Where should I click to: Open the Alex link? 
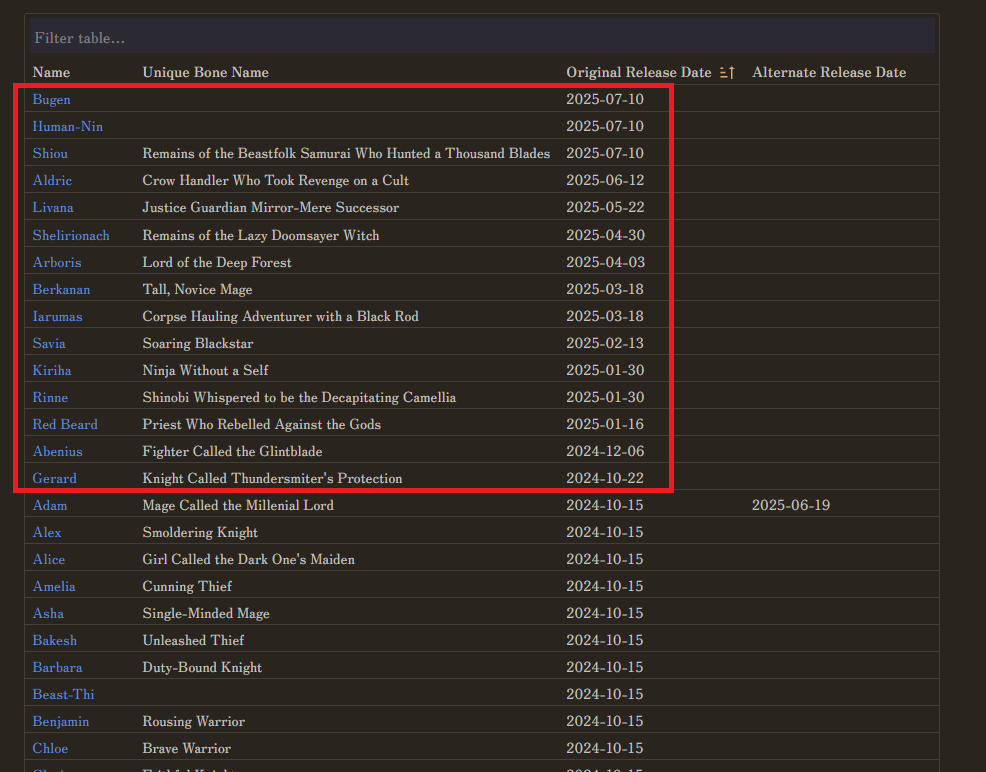(47, 532)
